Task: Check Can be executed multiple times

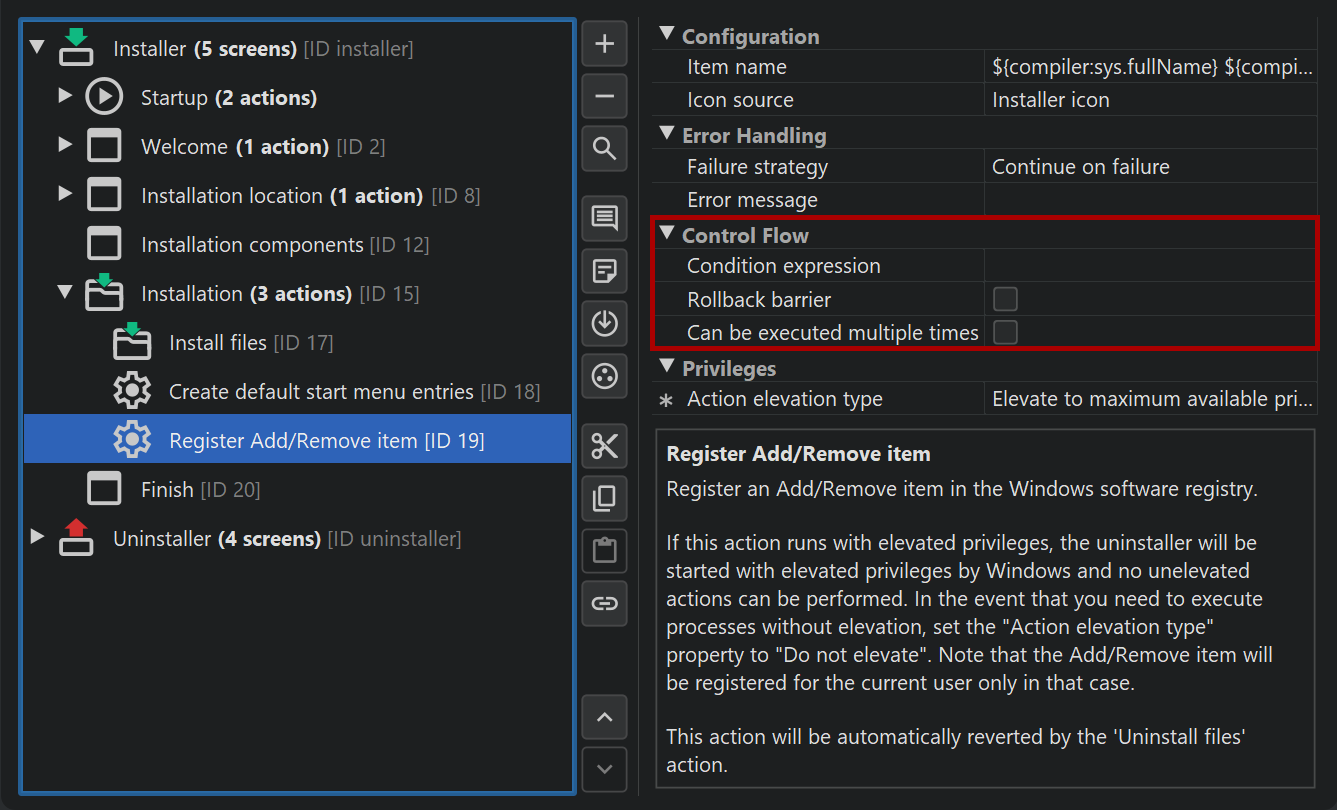Action: click(x=1005, y=332)
